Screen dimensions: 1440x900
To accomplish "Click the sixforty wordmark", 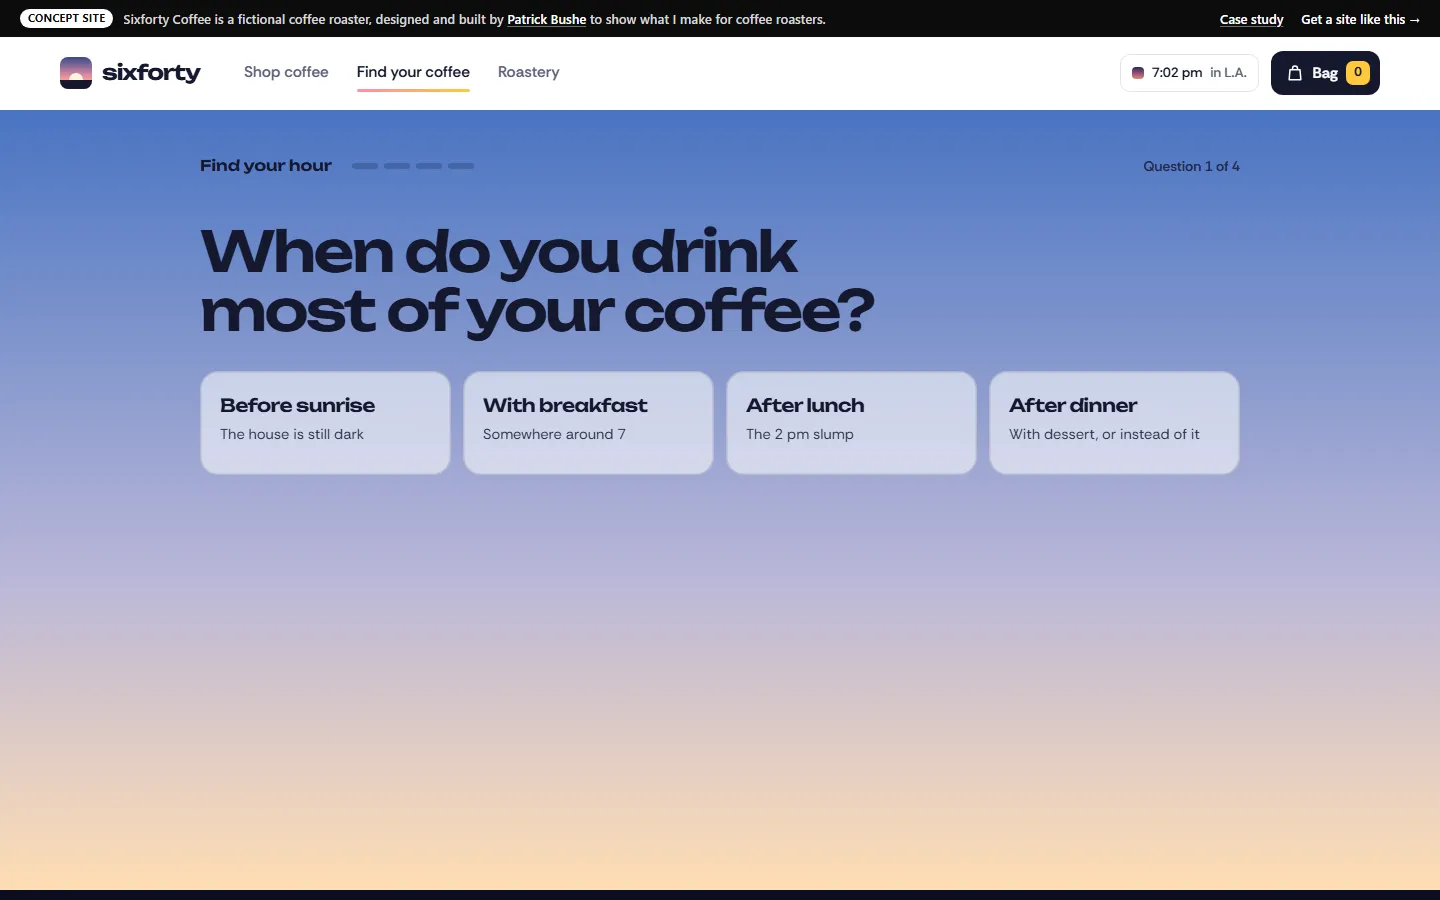I will pos(151,72).
